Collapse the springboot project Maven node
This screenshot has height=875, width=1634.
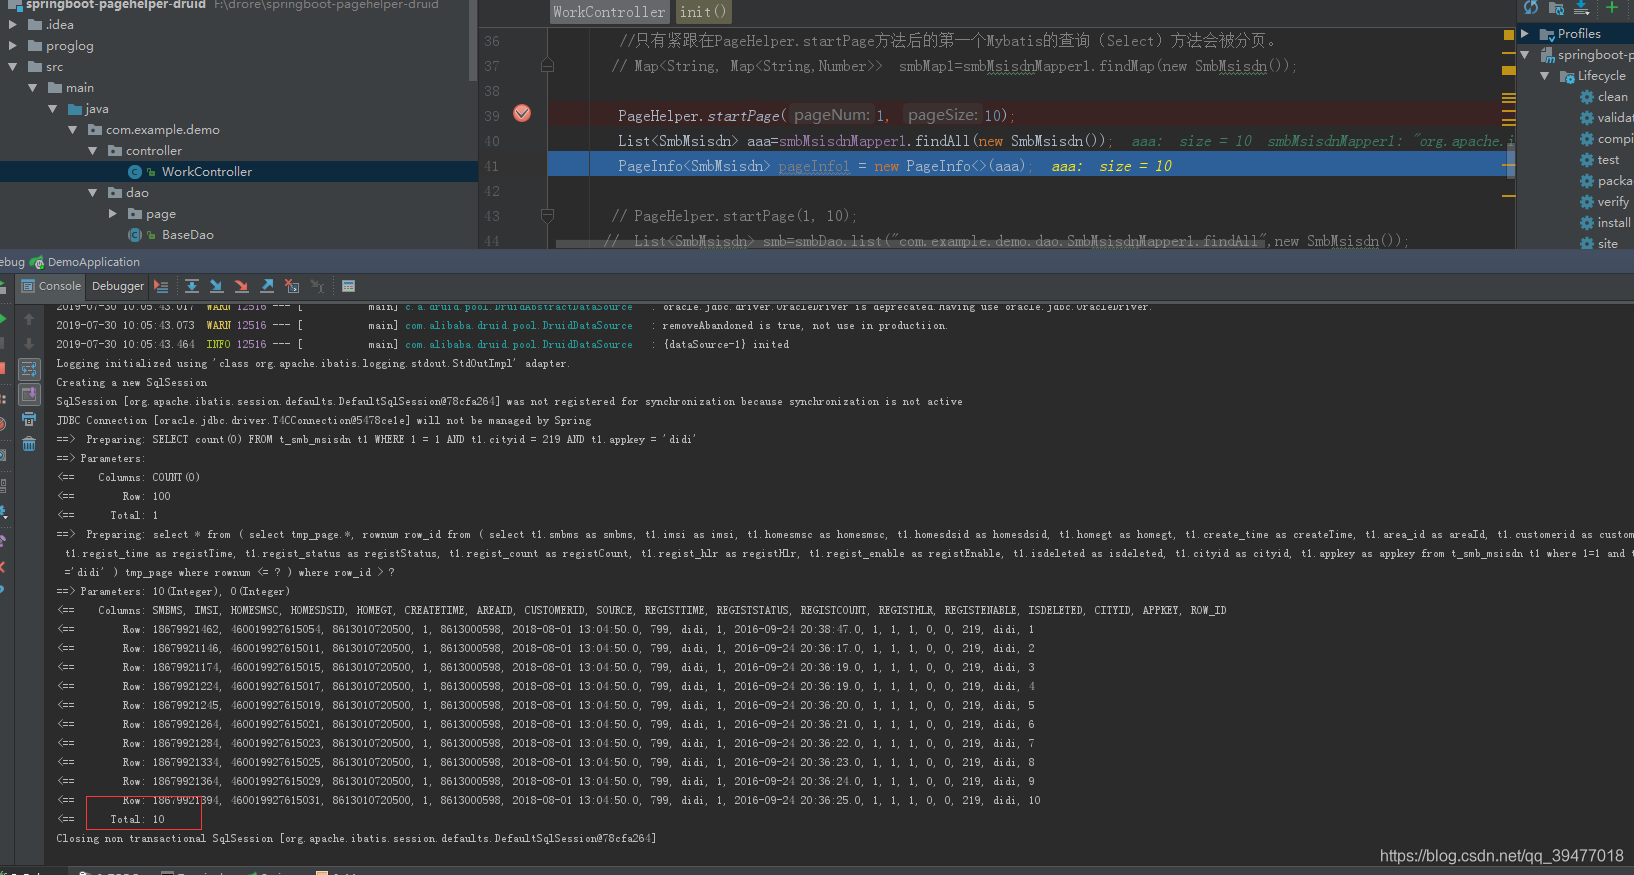pos(1525,55)
